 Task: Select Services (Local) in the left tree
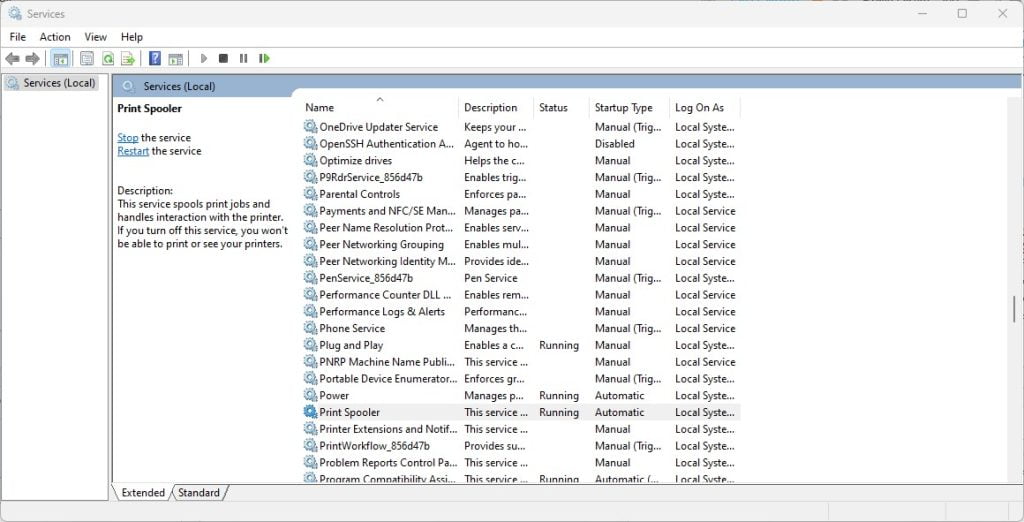[59, 83]
